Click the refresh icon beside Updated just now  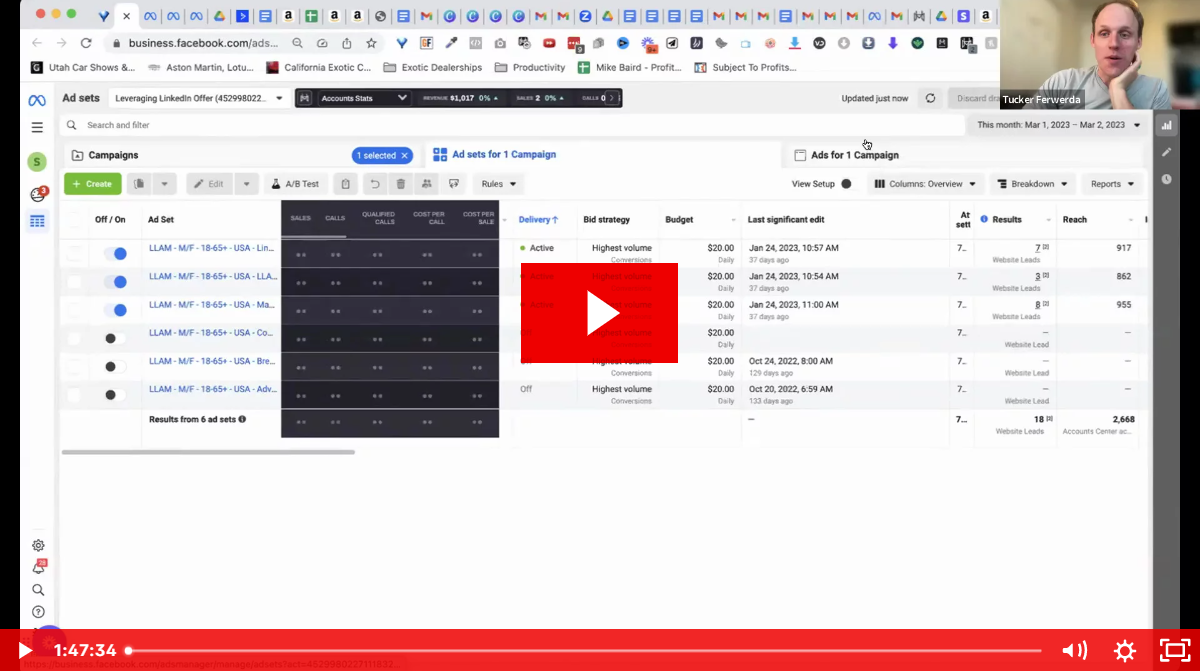click(930, 98)
